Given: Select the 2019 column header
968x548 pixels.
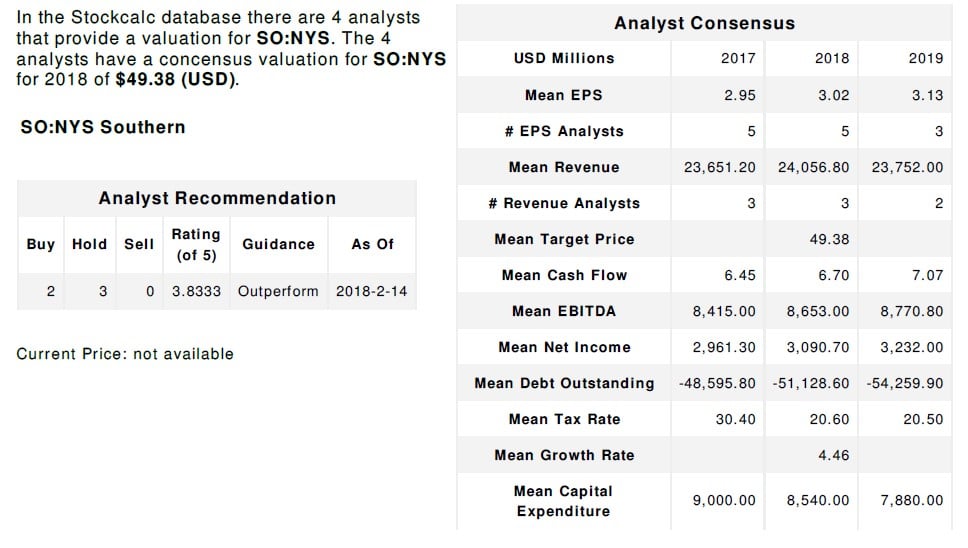Looking at the screenshot, I should point(925,59).
